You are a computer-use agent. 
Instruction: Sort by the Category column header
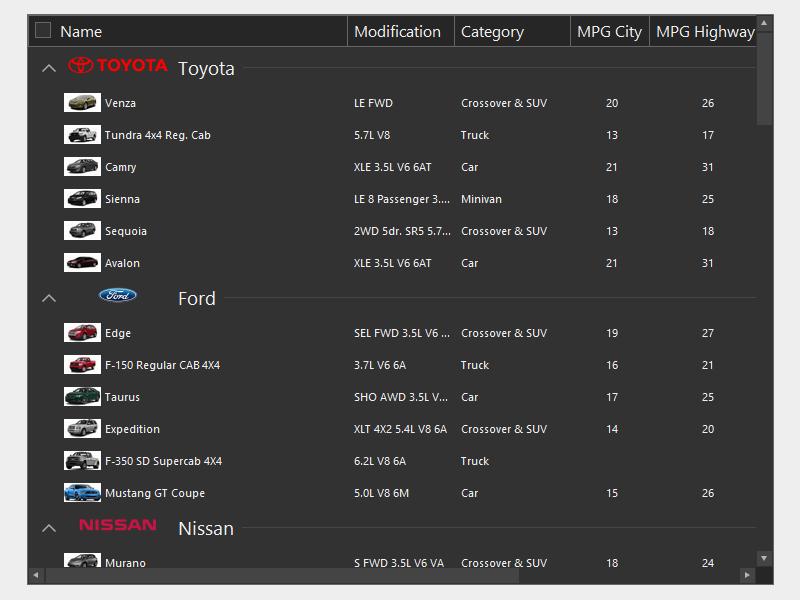[492, 32]
